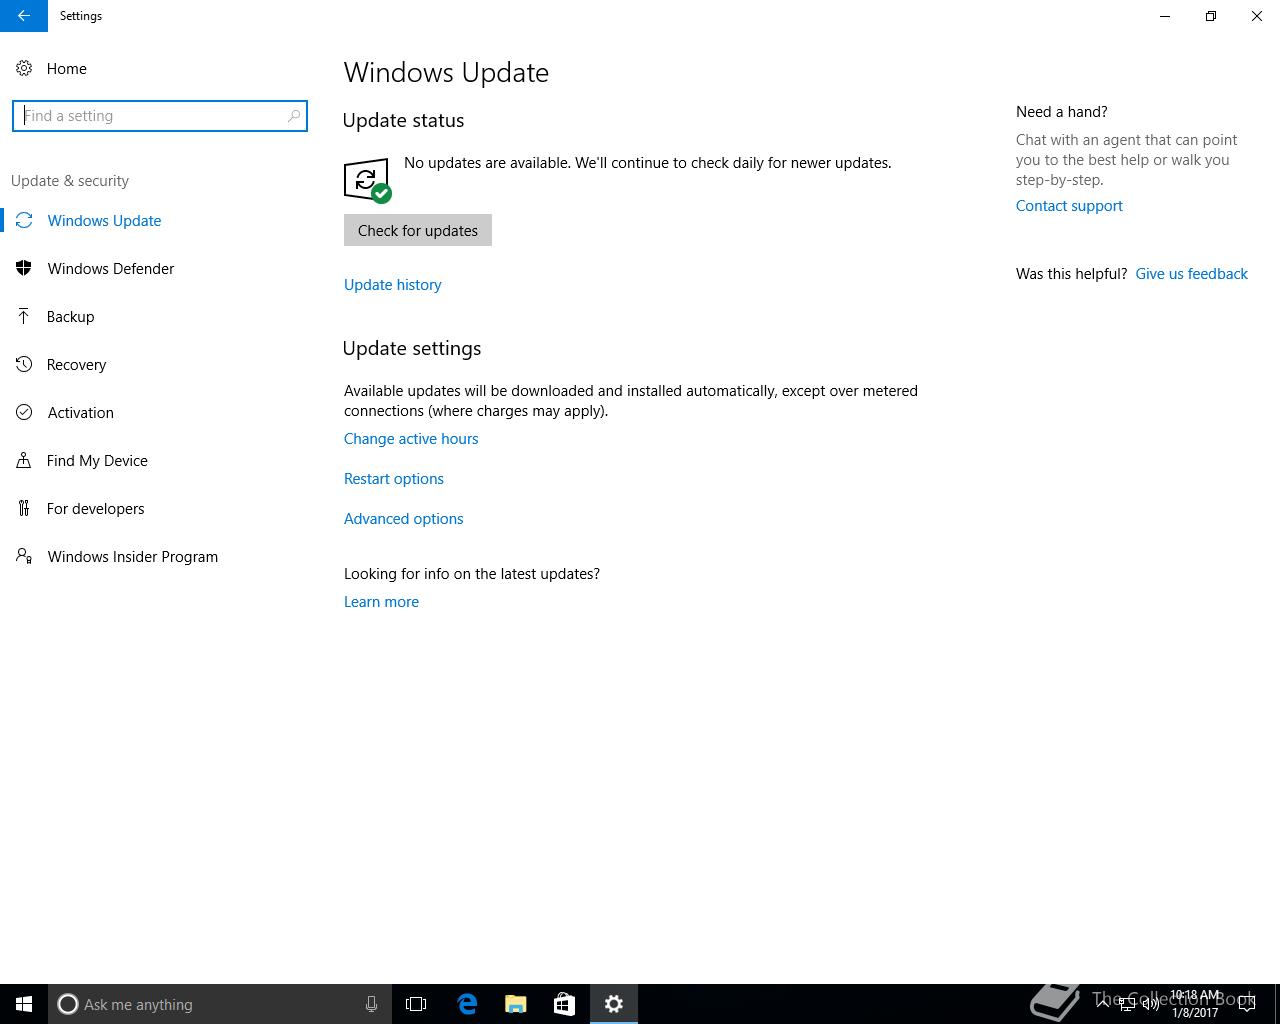Click the Update & security label
This screenshot has width=1280, height=1024.
coord(70,181)
